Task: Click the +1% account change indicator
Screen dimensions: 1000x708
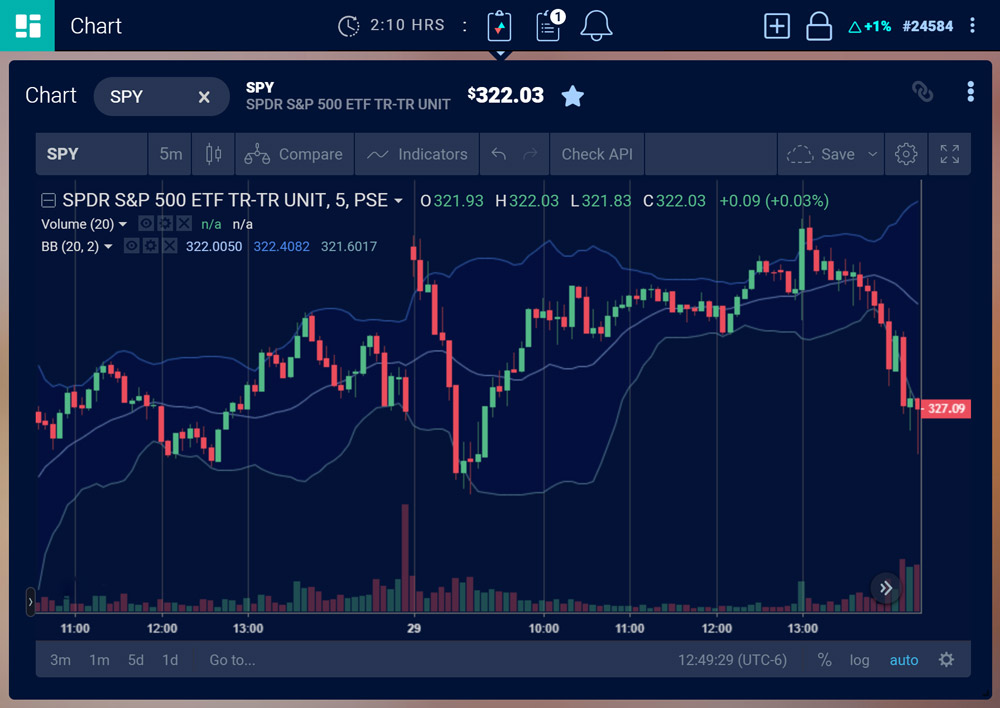Action: pos(869,26)
